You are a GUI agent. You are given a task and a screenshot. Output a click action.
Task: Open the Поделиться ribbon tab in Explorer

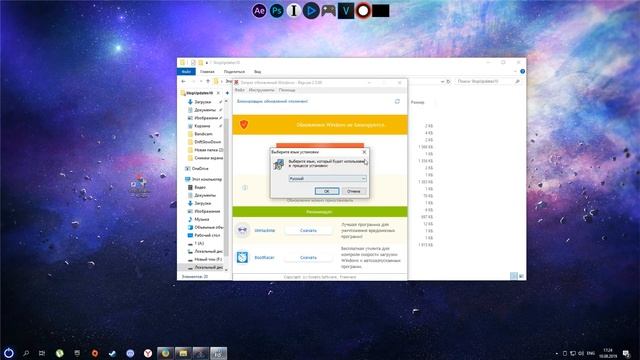tap(234, 72)
